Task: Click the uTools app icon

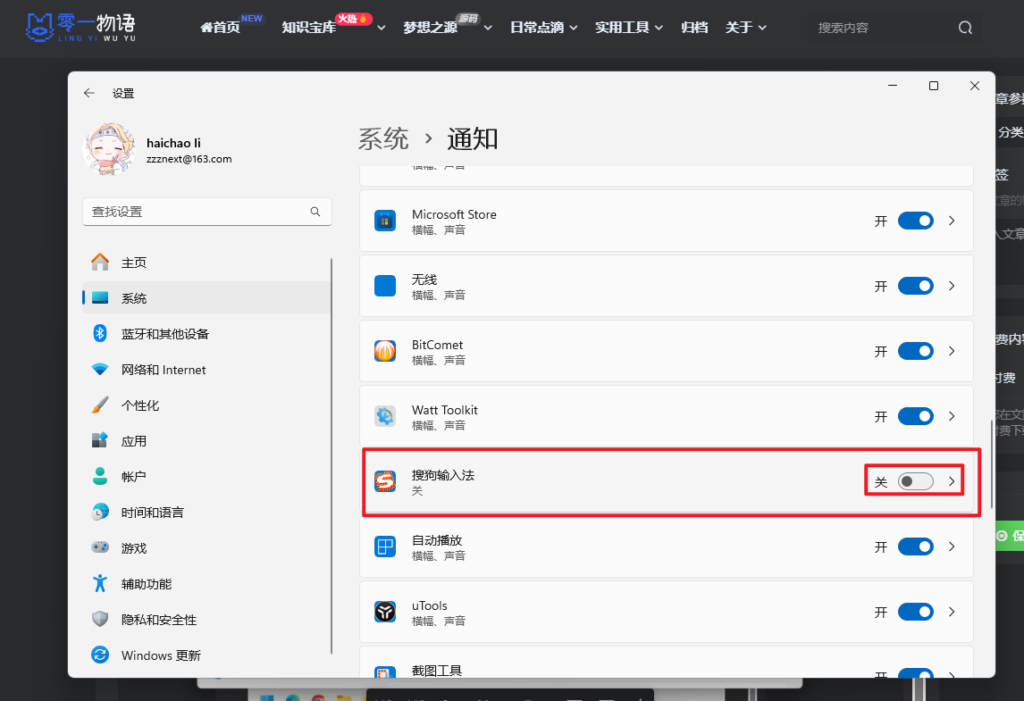Action: click(385, 612)
